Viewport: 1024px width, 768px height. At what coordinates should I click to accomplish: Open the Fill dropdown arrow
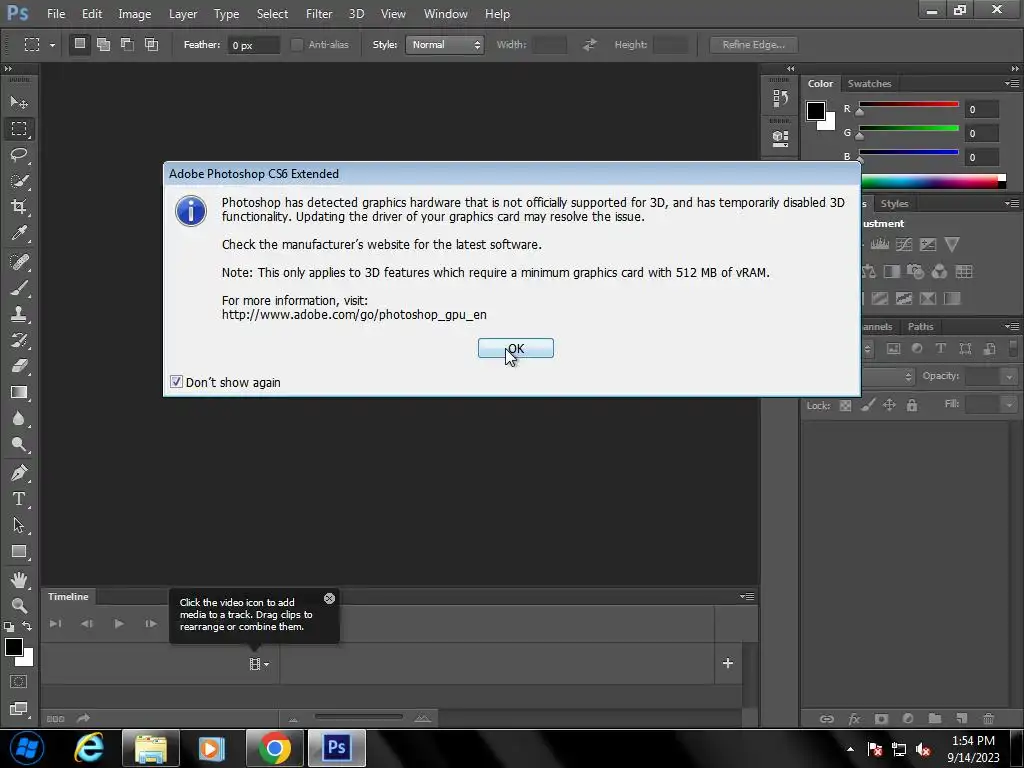pos(1010,405)
